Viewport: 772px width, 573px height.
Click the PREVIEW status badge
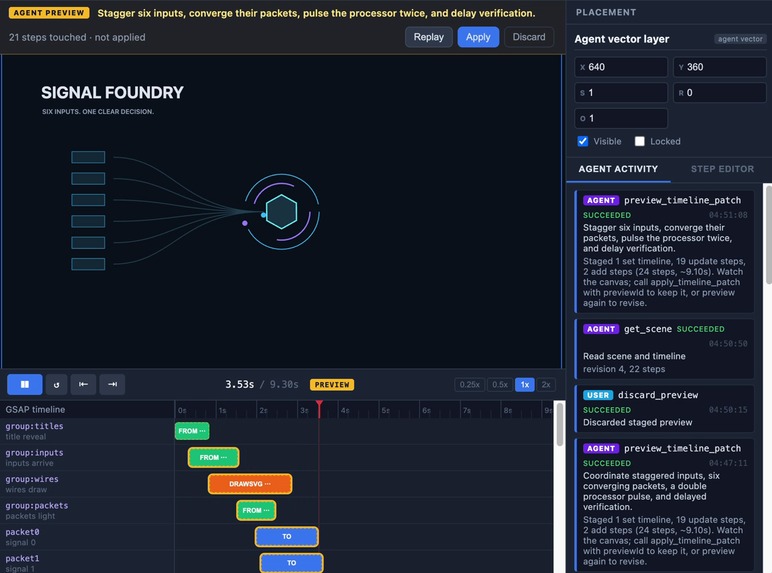[332, 384]
